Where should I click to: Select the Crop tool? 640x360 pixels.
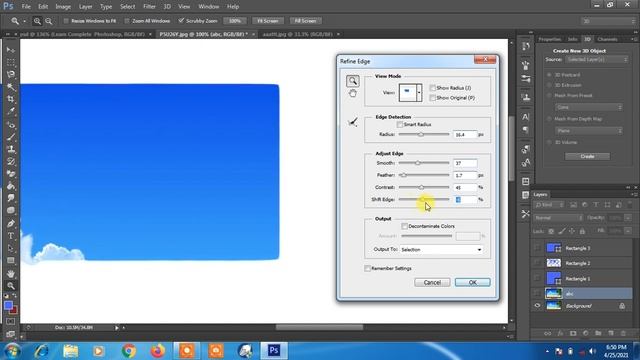pos(11,99)
